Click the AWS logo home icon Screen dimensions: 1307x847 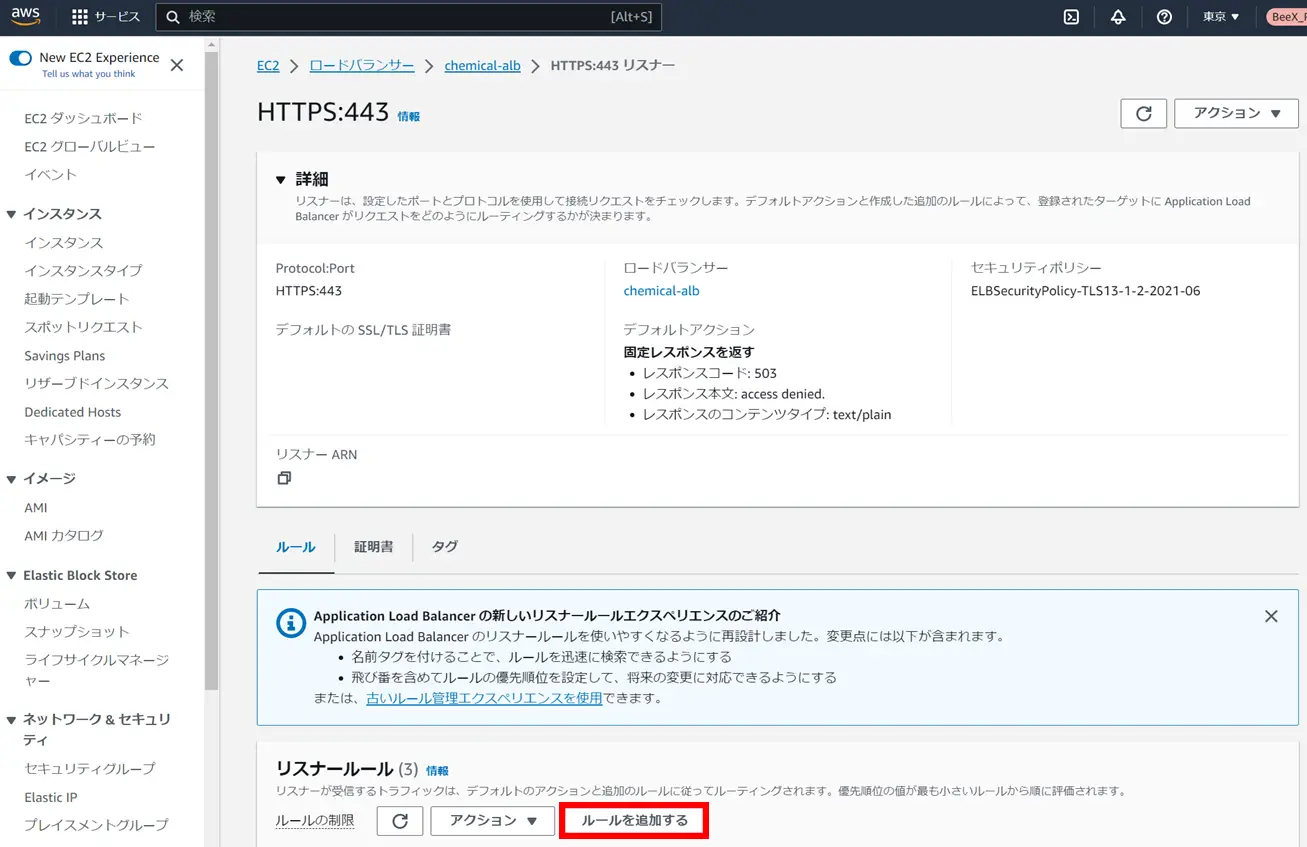click(x=26, y=16)
